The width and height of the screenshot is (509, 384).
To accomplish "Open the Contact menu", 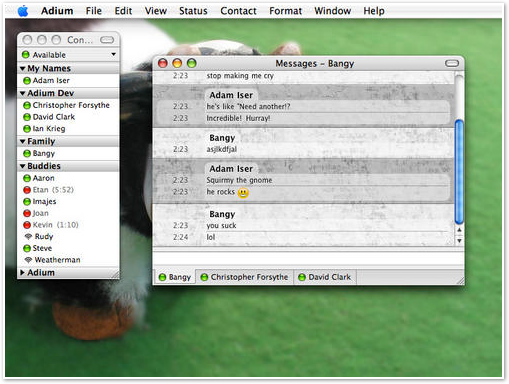I will pos(238,11).
